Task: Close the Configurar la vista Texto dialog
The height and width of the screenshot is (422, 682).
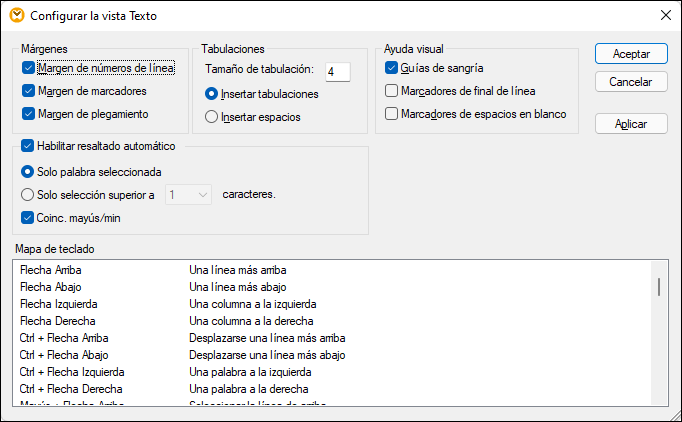Action: (x=664, y=16)
